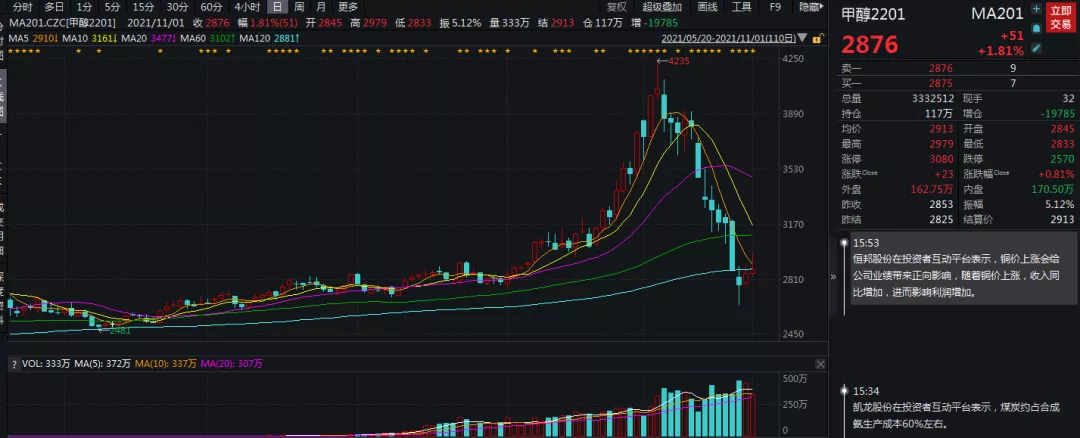
Task: Click the MA201 contract code in header
Action: [997, 14]
